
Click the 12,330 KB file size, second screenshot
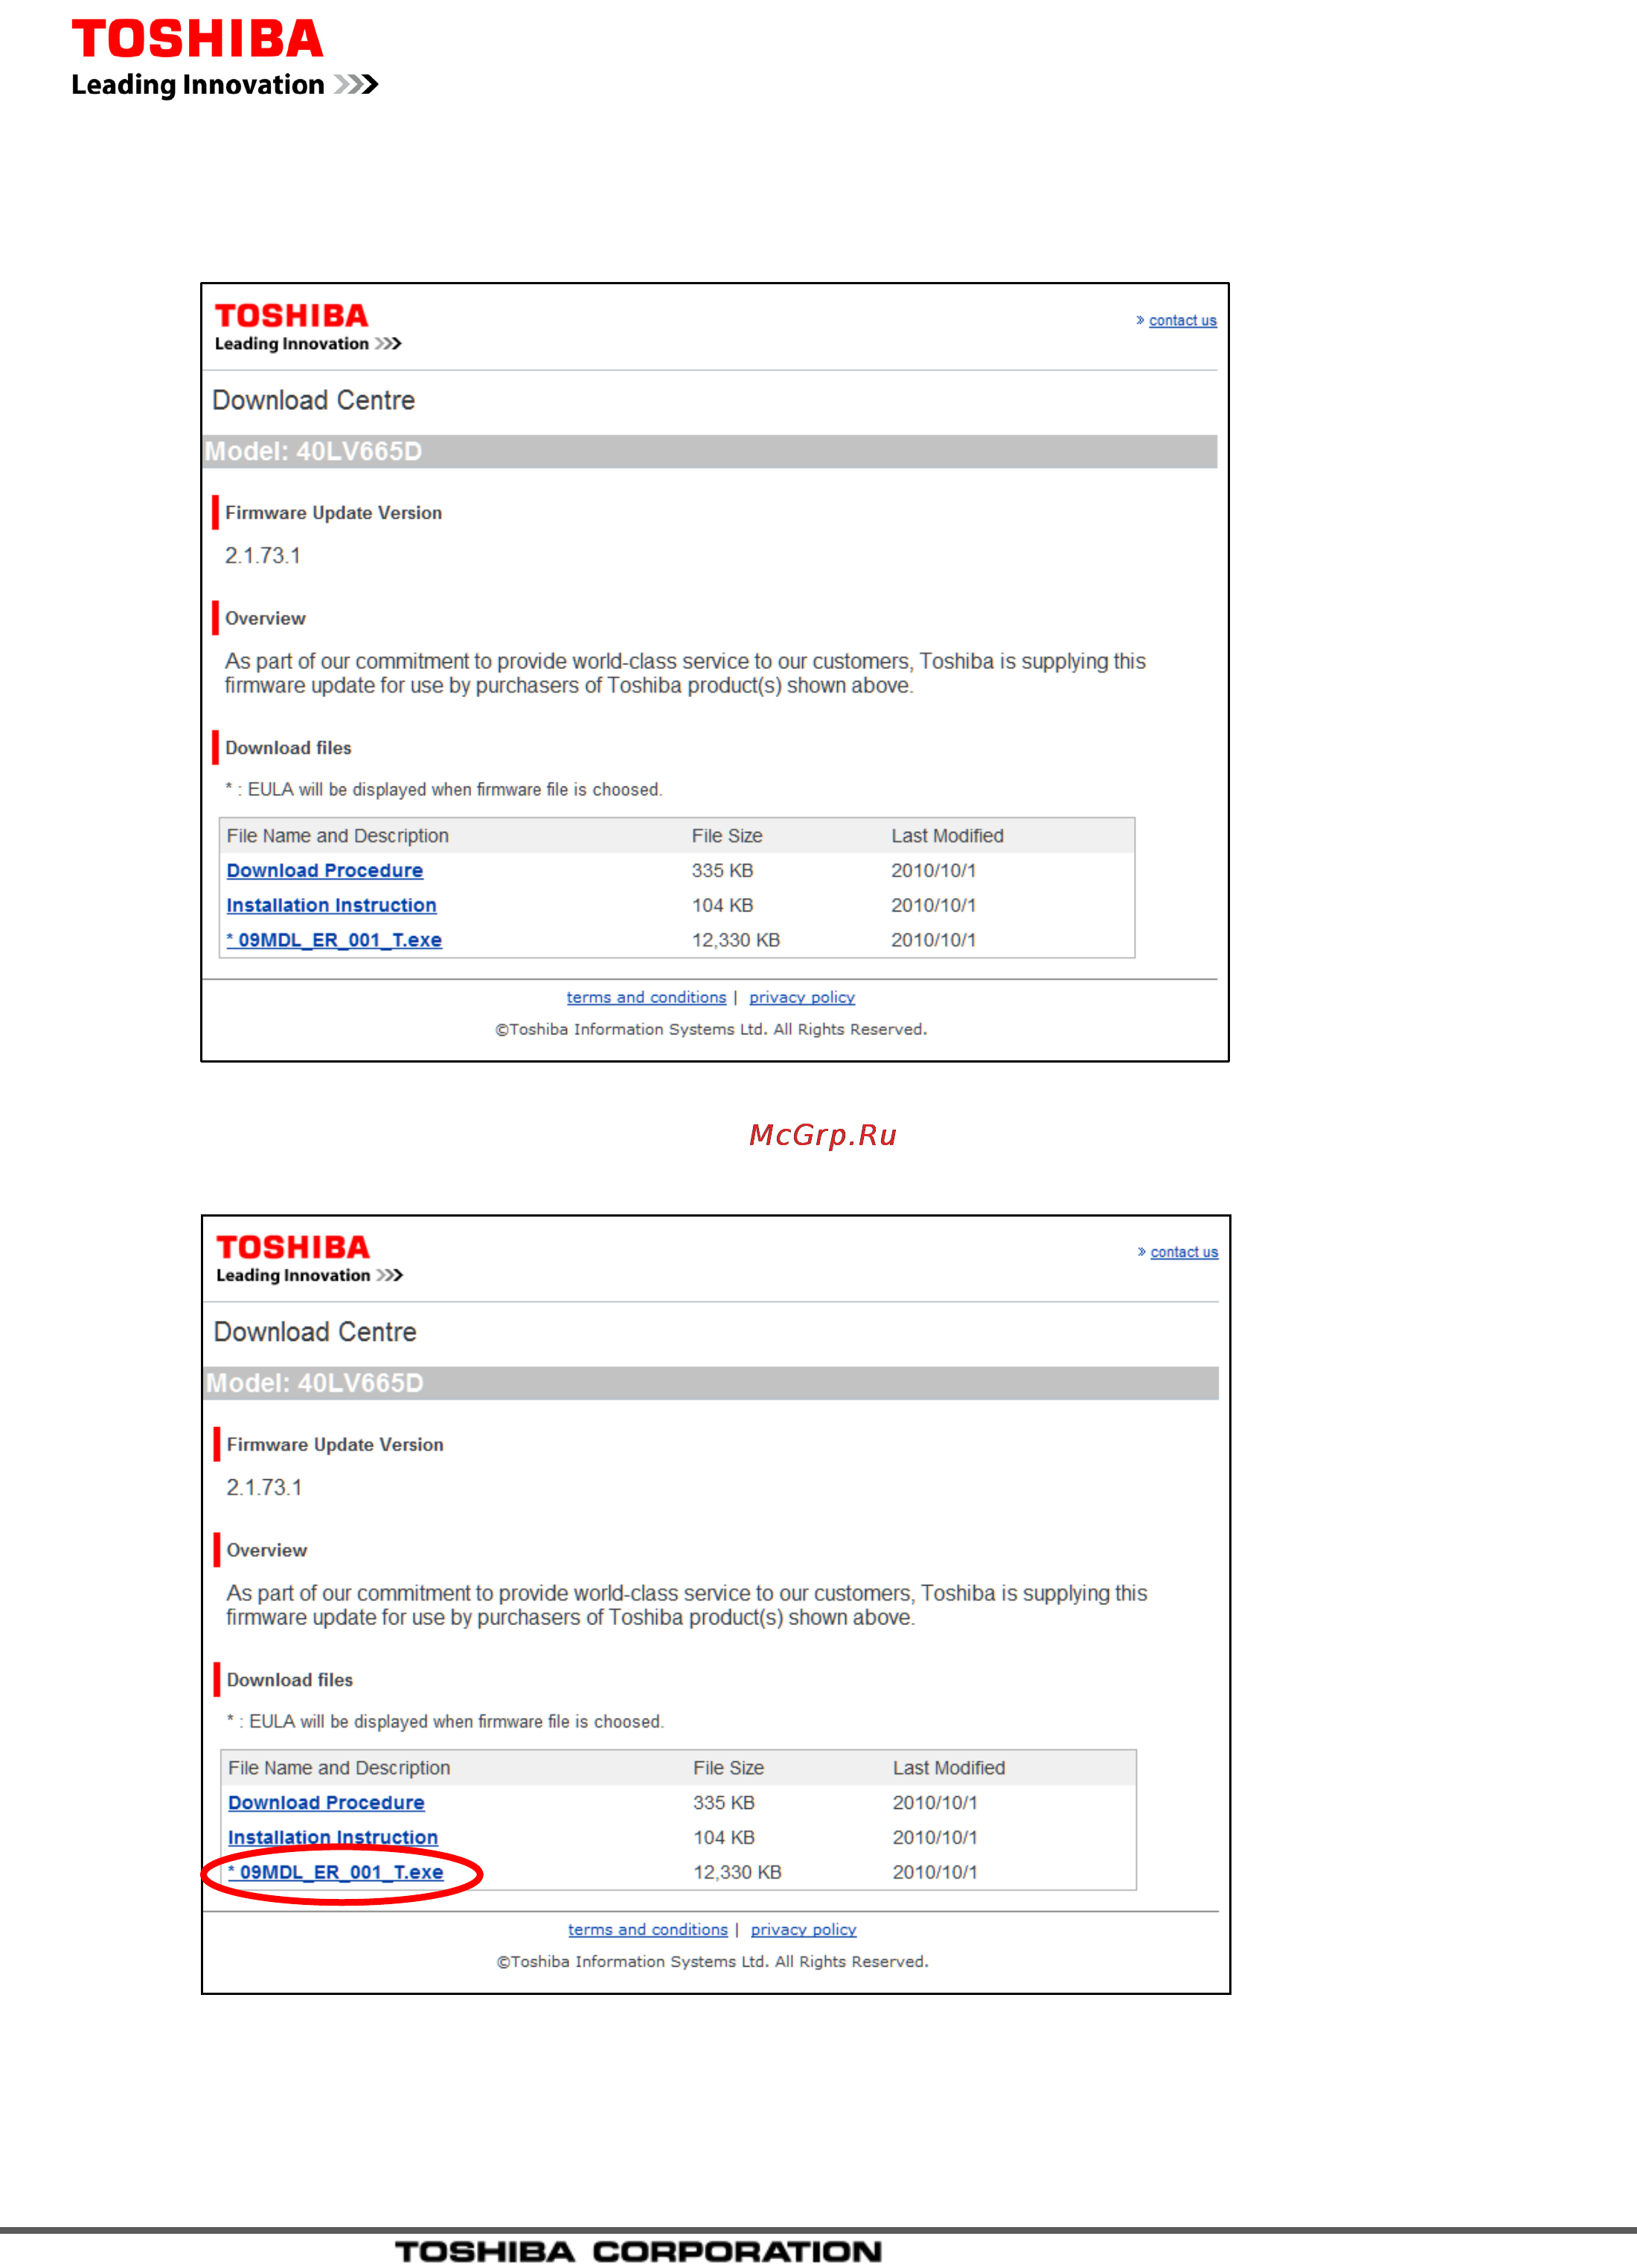pyautogui.click(x=738, y=1872)
